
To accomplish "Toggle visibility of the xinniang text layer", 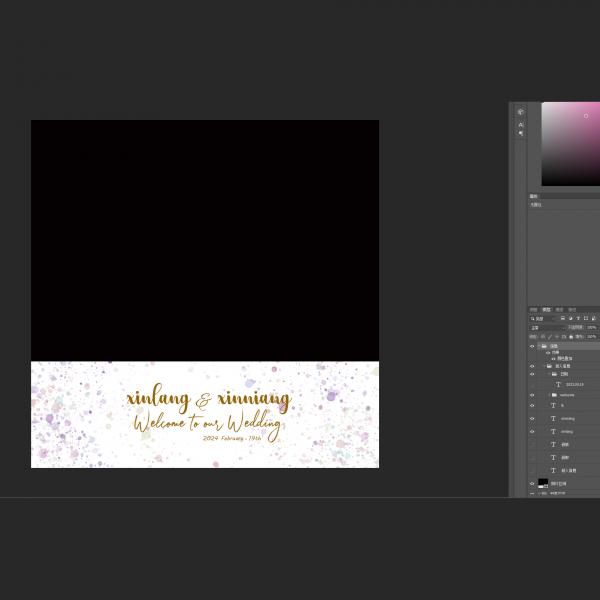I will 532,418.
